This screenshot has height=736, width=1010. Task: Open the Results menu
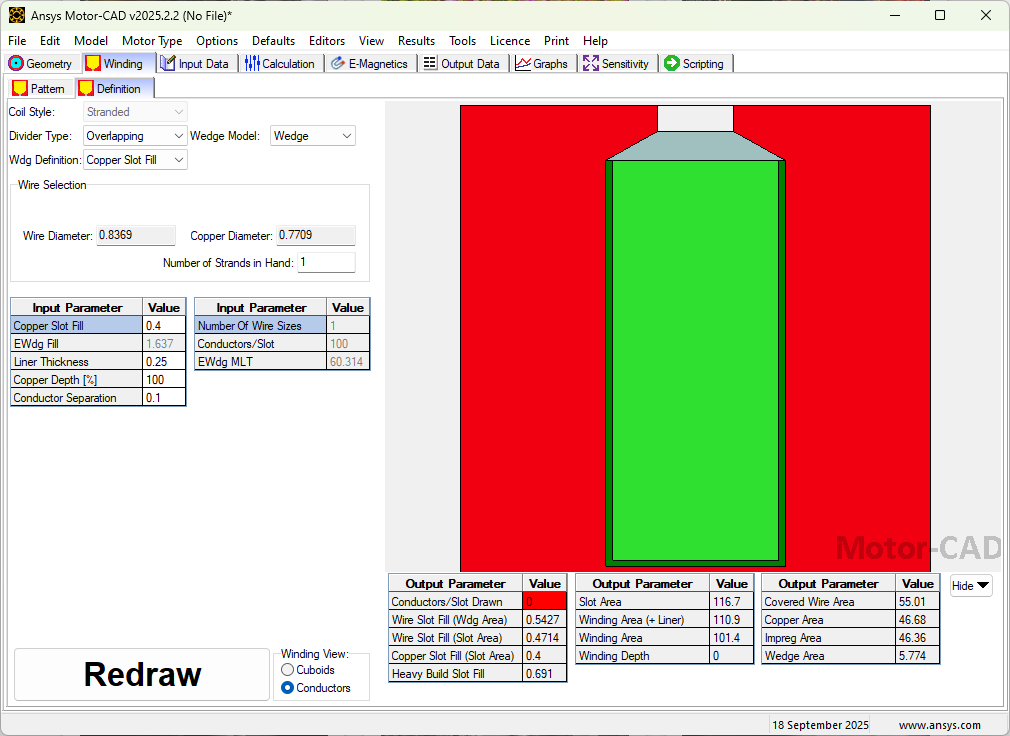click(416, 41)
